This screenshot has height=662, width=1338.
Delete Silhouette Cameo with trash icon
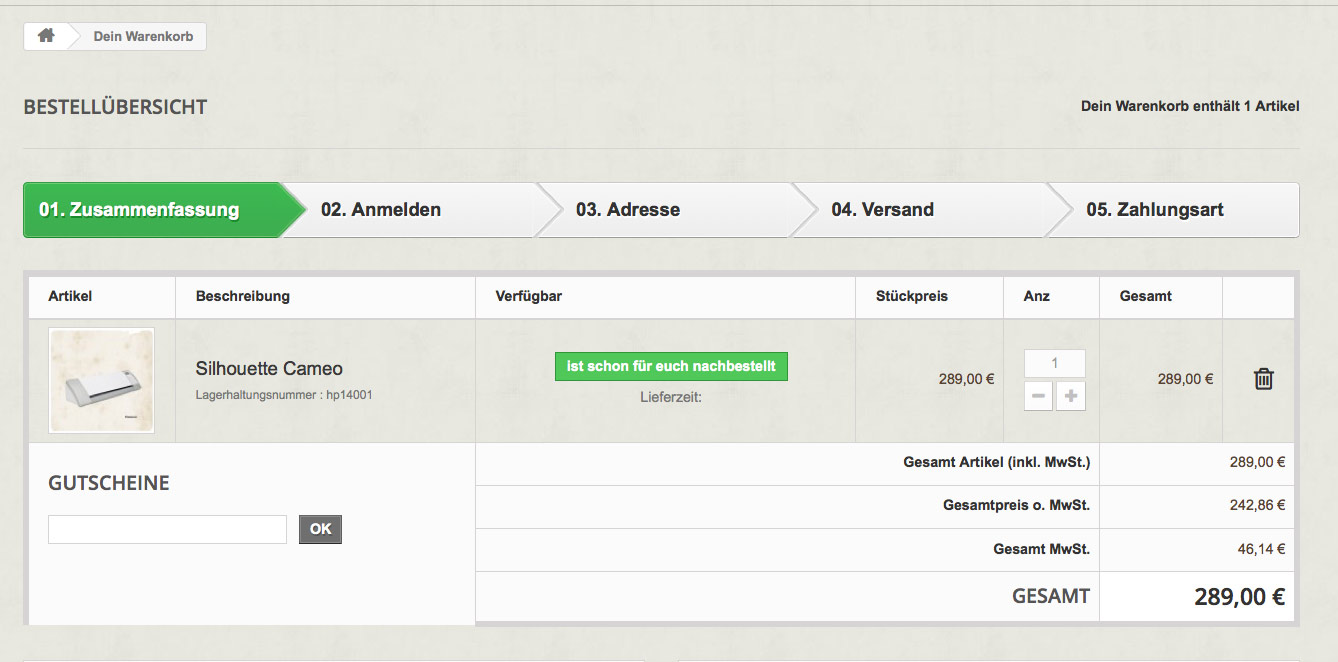[1264, 379]
